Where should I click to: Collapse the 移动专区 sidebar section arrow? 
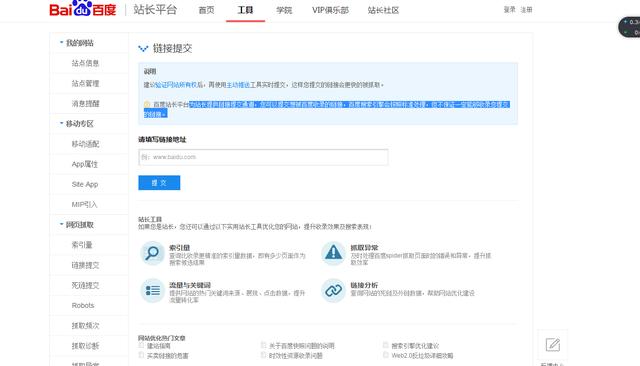pyautogui.click(x=62, y=123)
